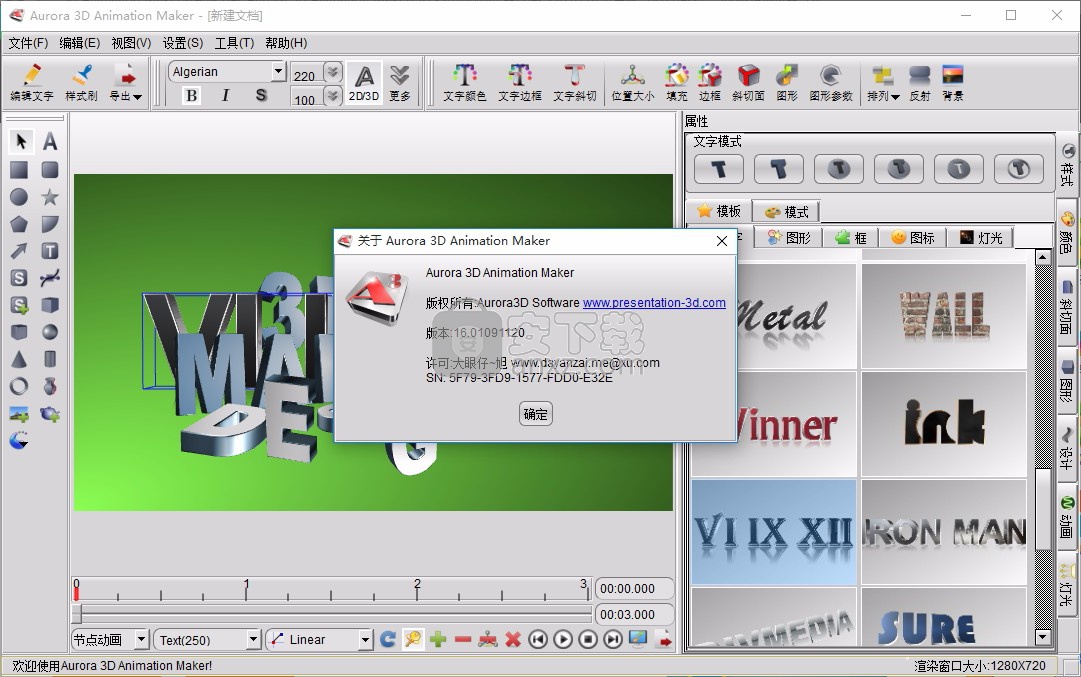Open the 帮助(H) menu
The image size is (1081, 677).
click(x=286, y=43)
